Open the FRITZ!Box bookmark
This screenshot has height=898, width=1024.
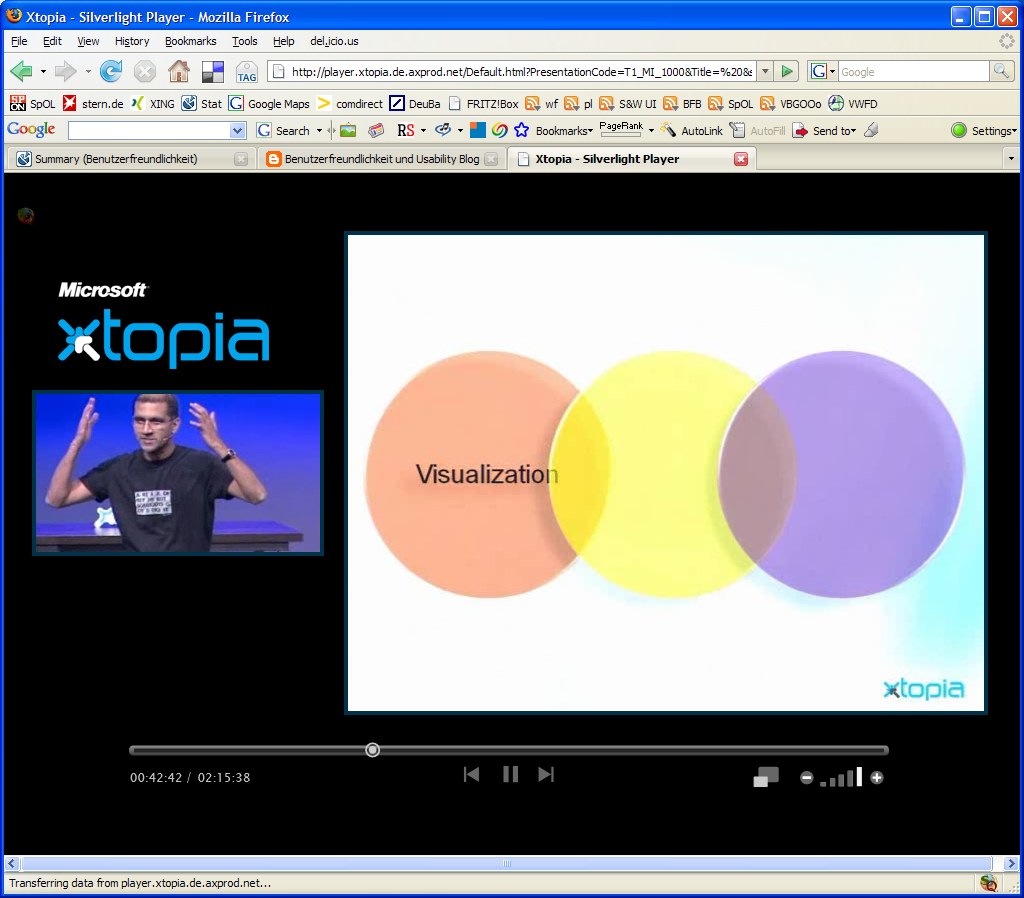pyautogui.click(x=483, y=103)
